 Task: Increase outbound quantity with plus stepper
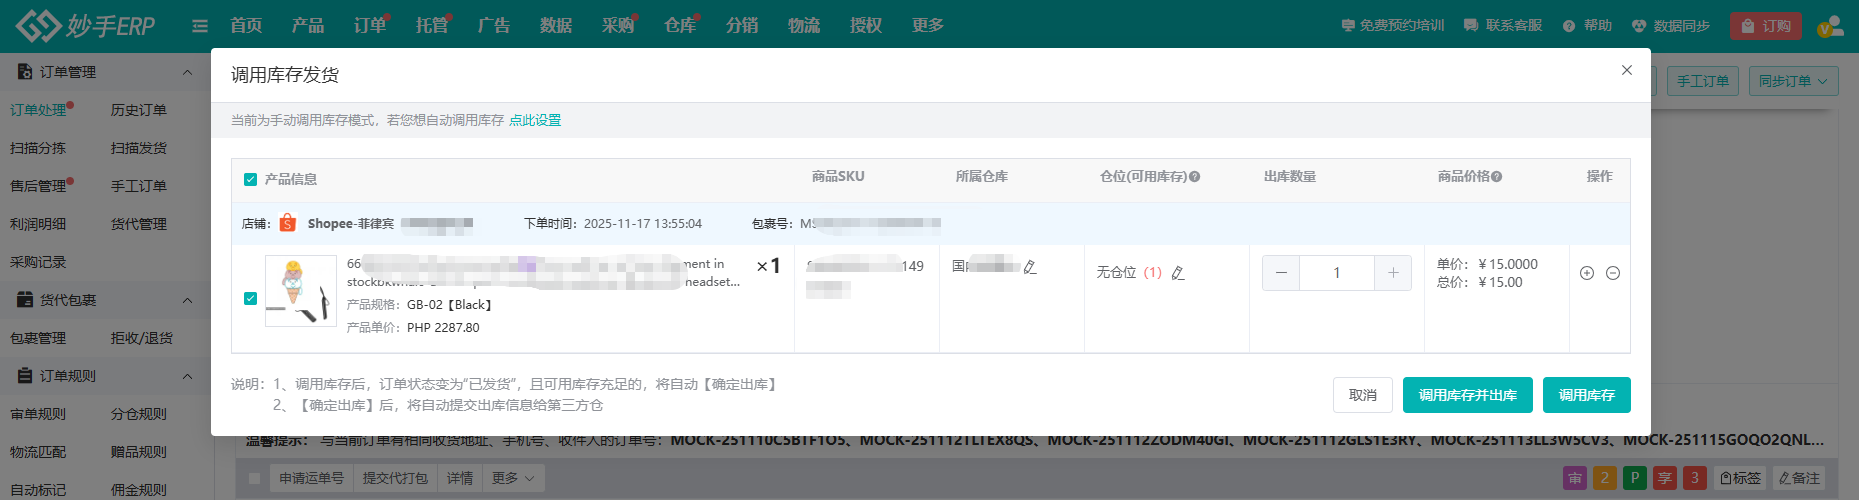tap(1393, 273)
